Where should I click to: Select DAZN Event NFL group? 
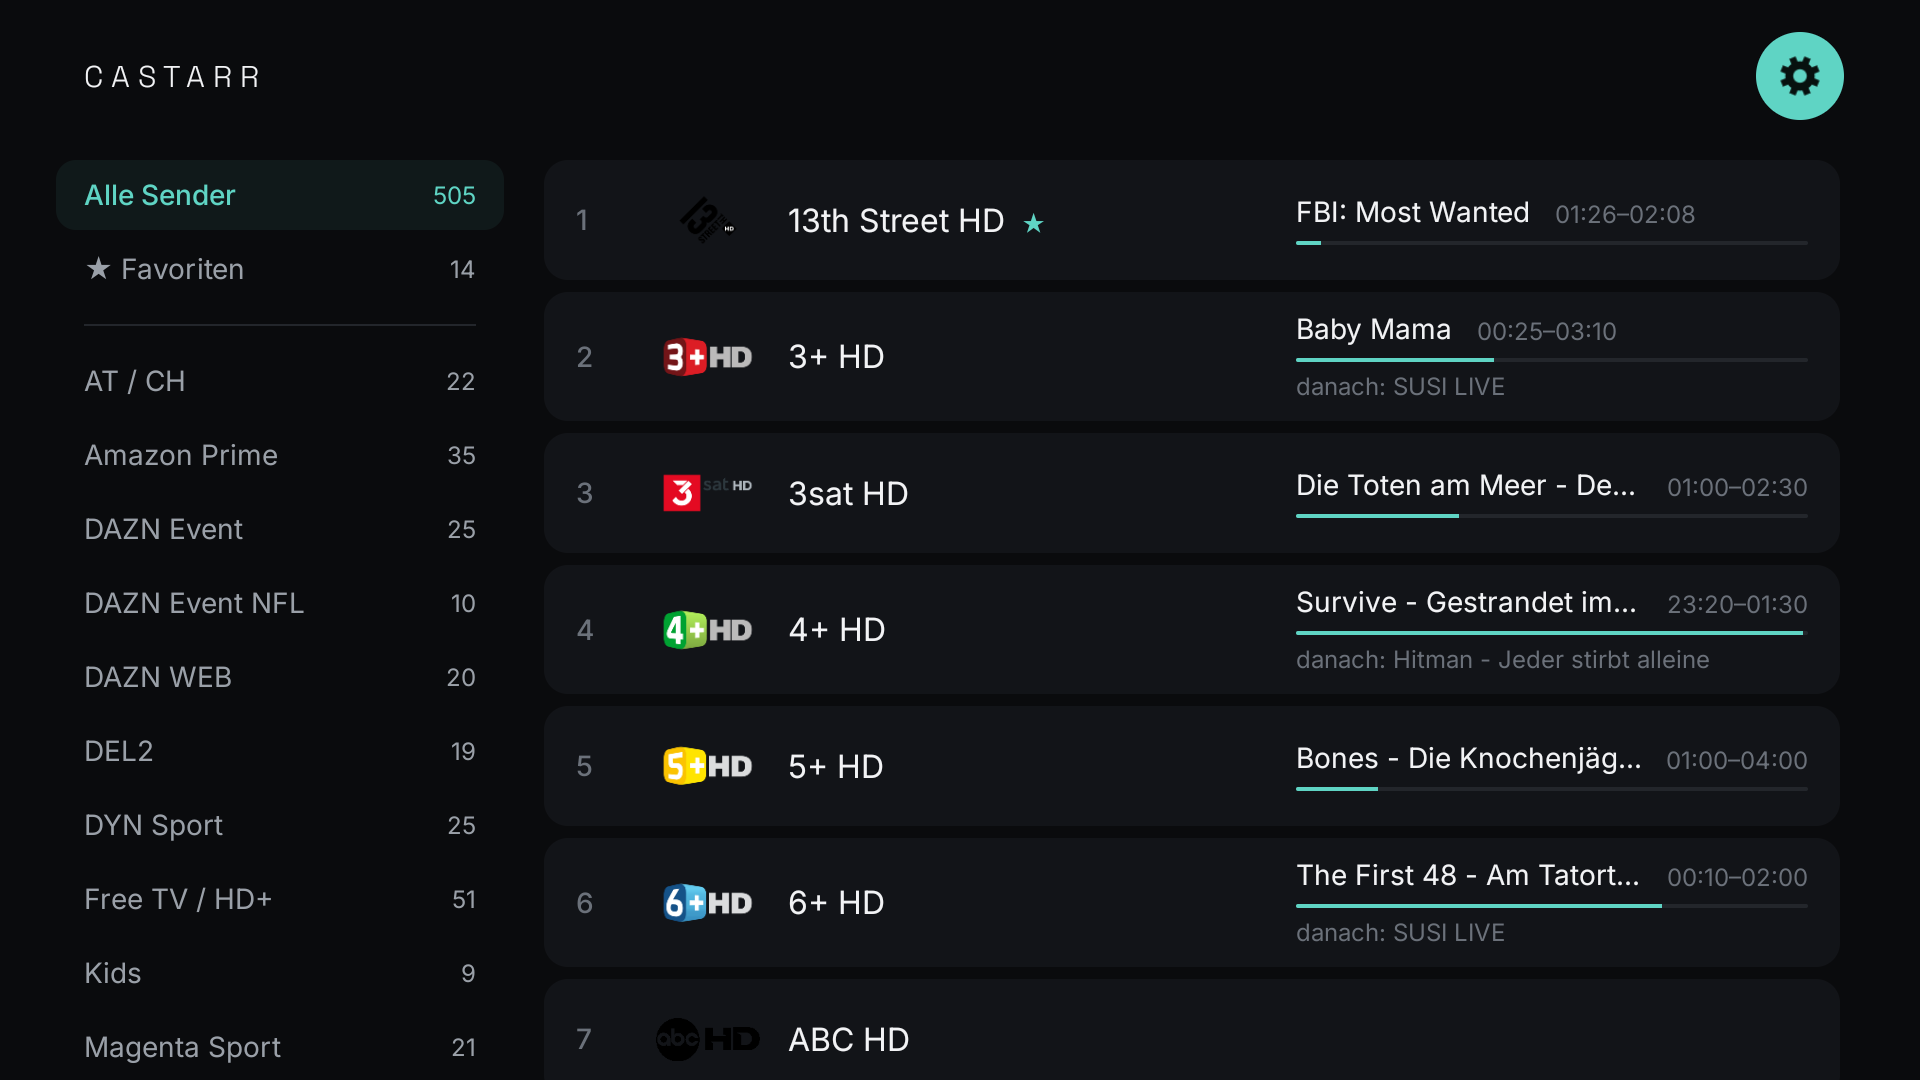pos(280,603)
